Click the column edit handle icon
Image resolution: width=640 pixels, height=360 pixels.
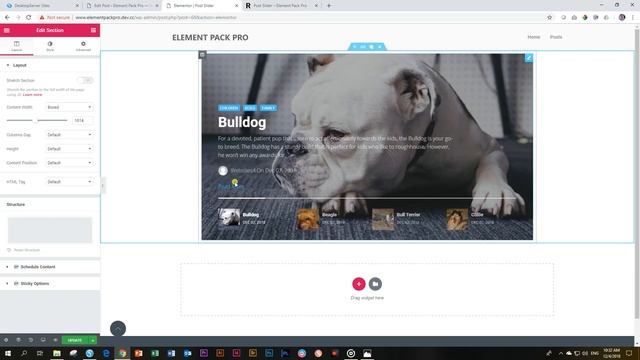202,55
